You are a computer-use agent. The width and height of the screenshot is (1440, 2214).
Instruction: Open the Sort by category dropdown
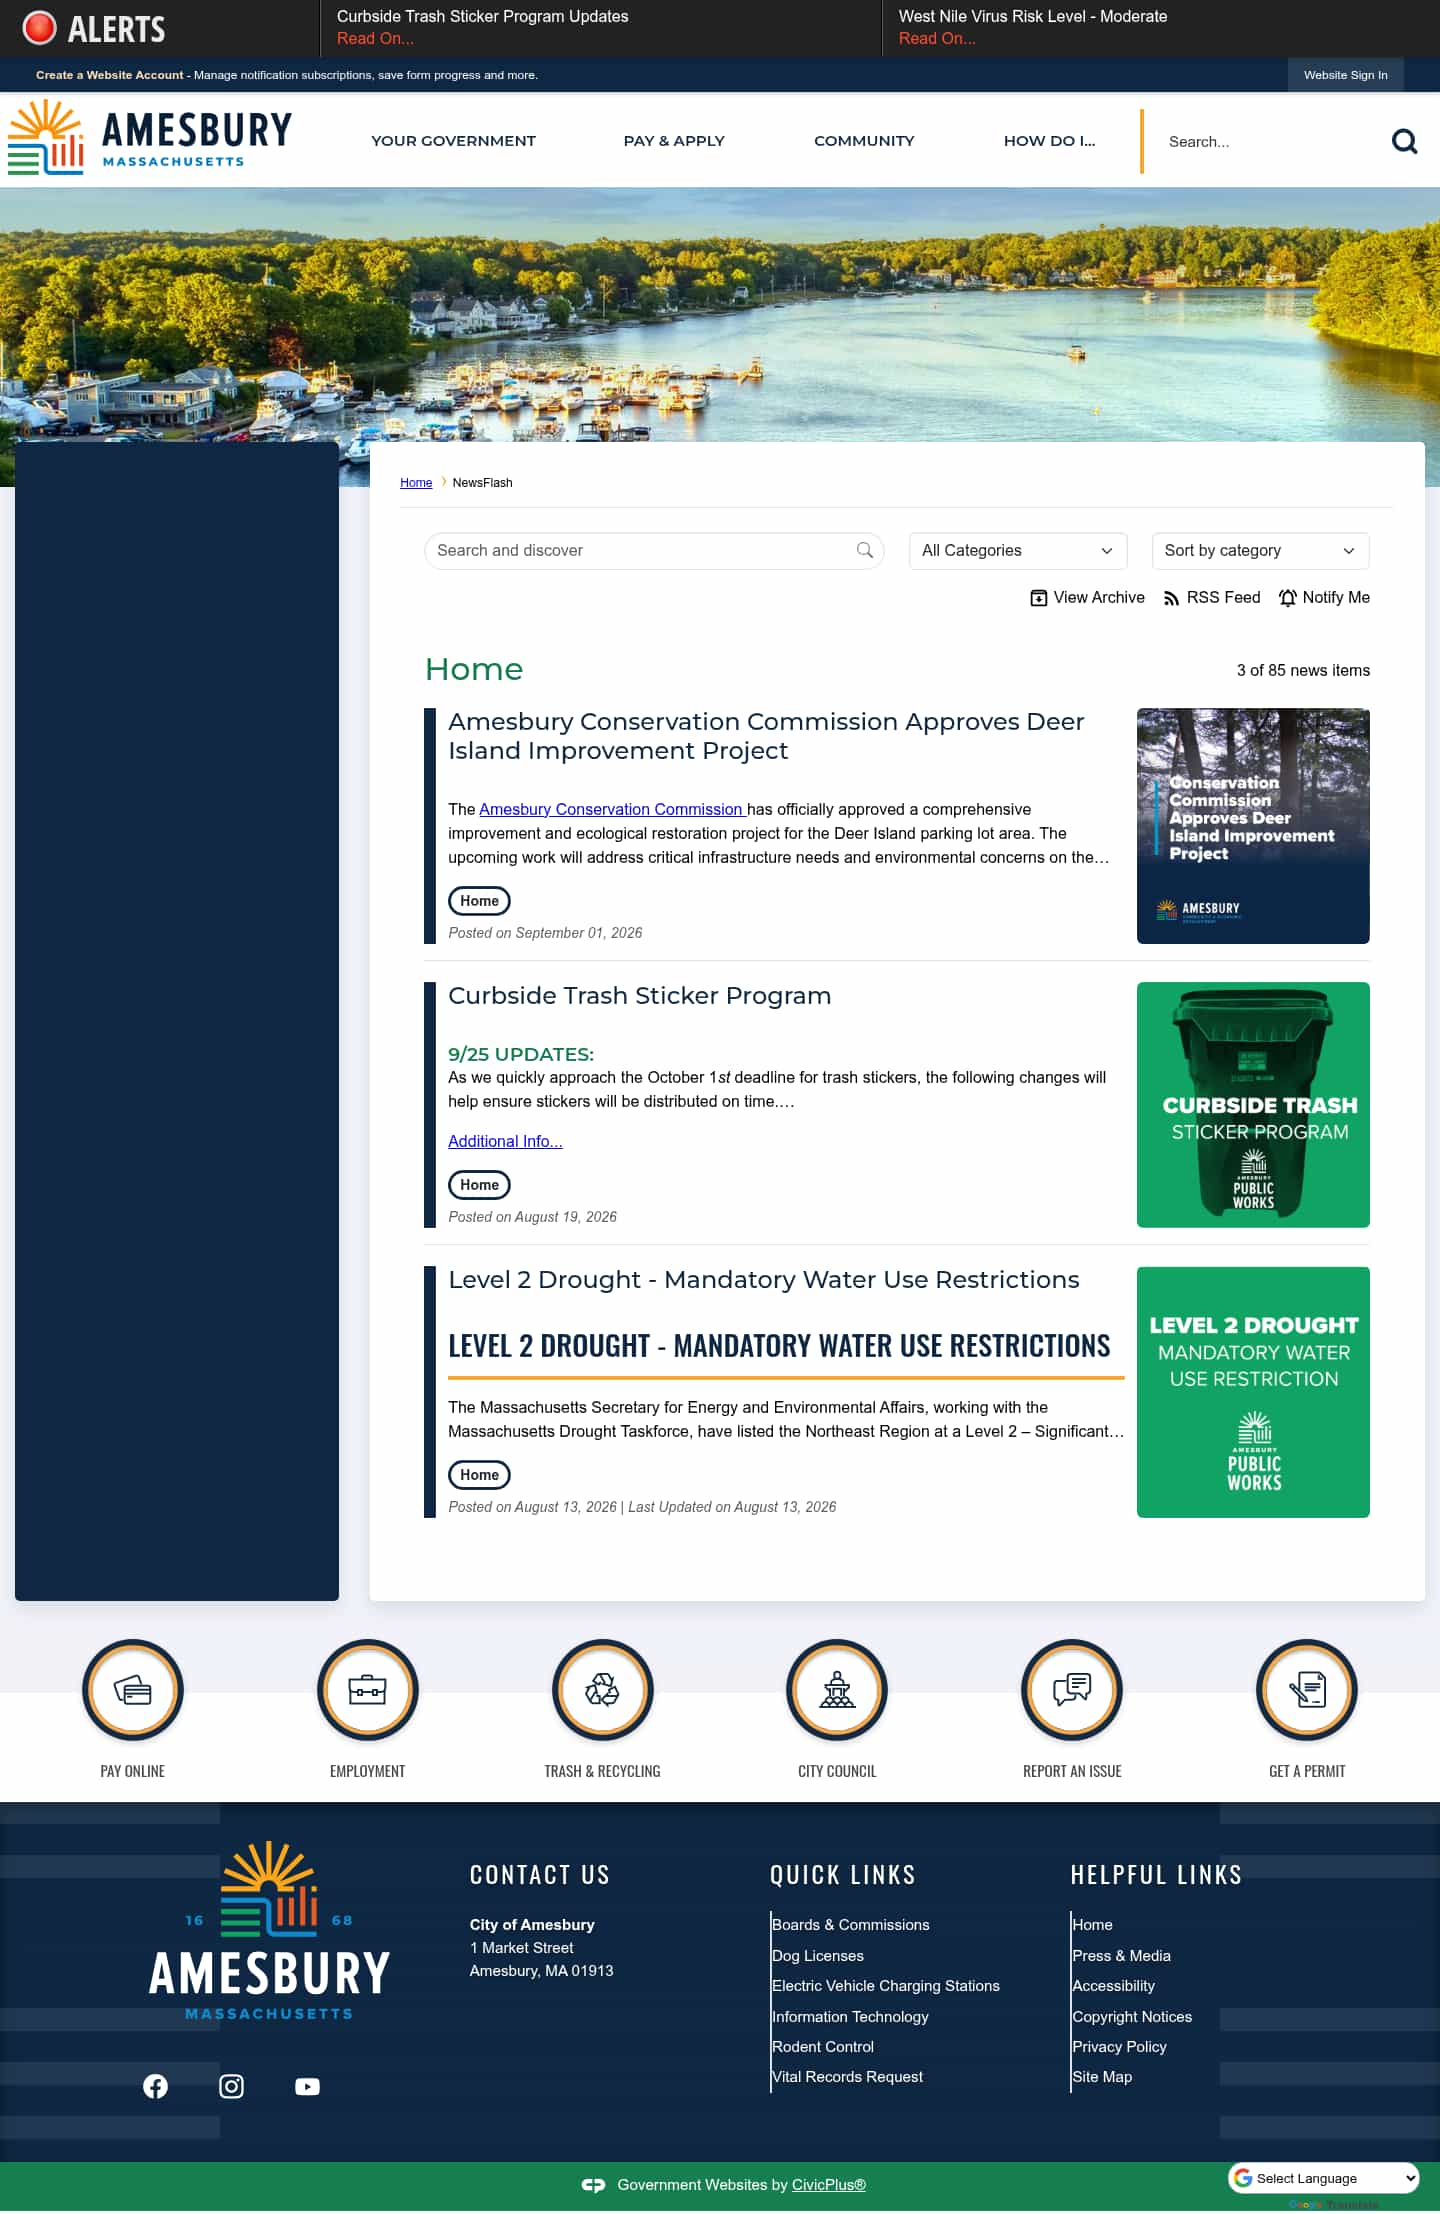(1260, 551)
